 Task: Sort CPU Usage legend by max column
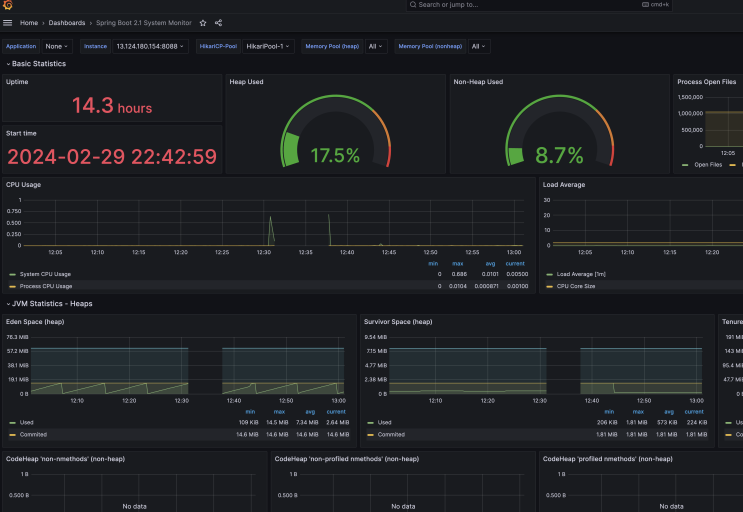click(x=457, y=264)
